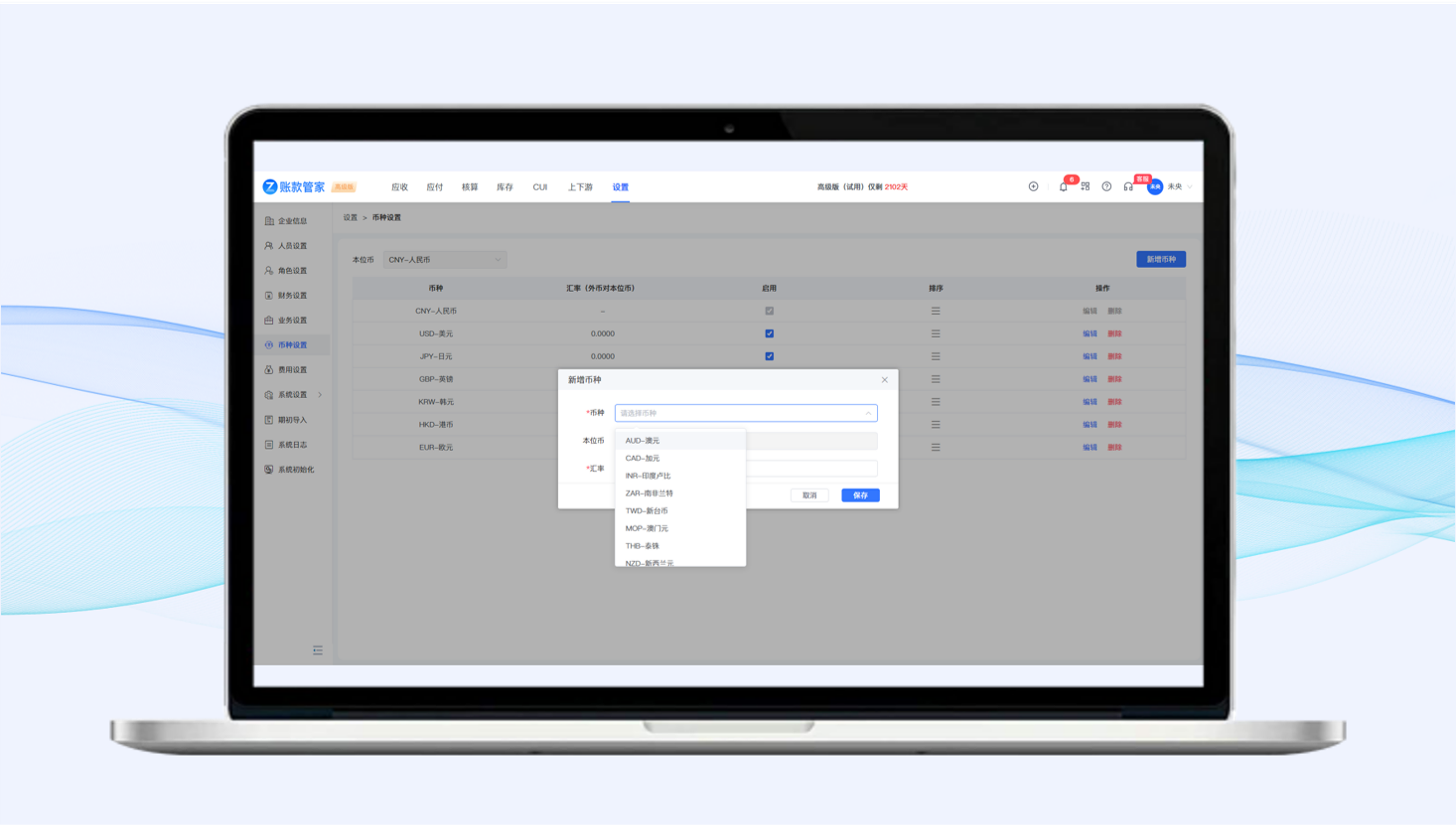Viewport: 1456px width, 825px height.
Task: Click the notification bell icon
Action: [1063, 187]
